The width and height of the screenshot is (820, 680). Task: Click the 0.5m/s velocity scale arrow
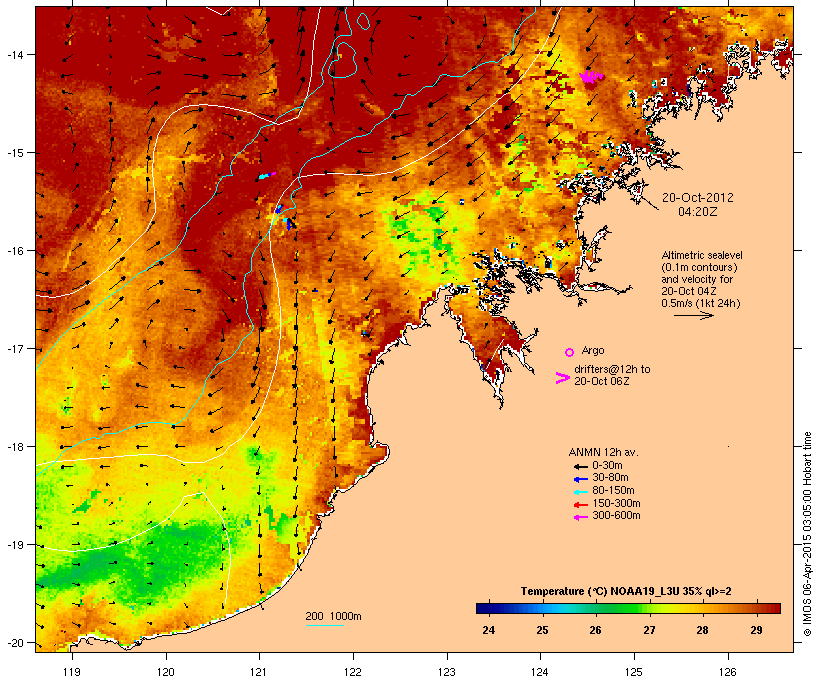pos(693,315)
